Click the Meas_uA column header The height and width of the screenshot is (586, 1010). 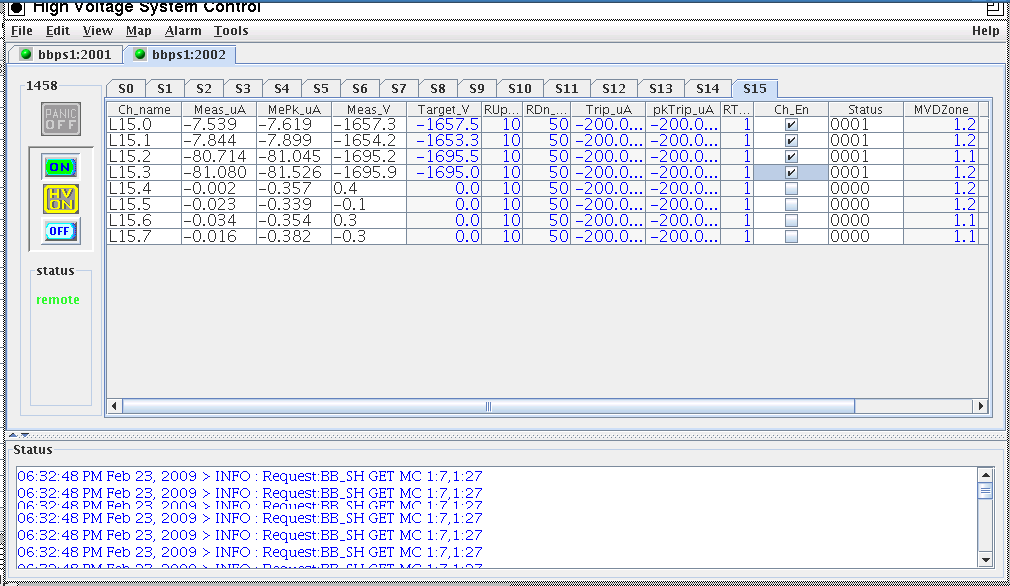(x=220, y=109)
